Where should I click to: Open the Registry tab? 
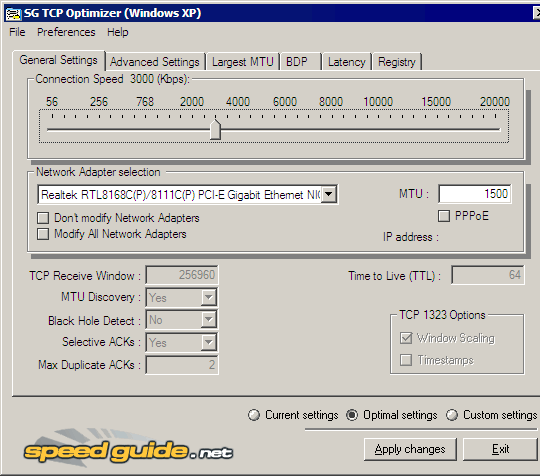(397, 62)
